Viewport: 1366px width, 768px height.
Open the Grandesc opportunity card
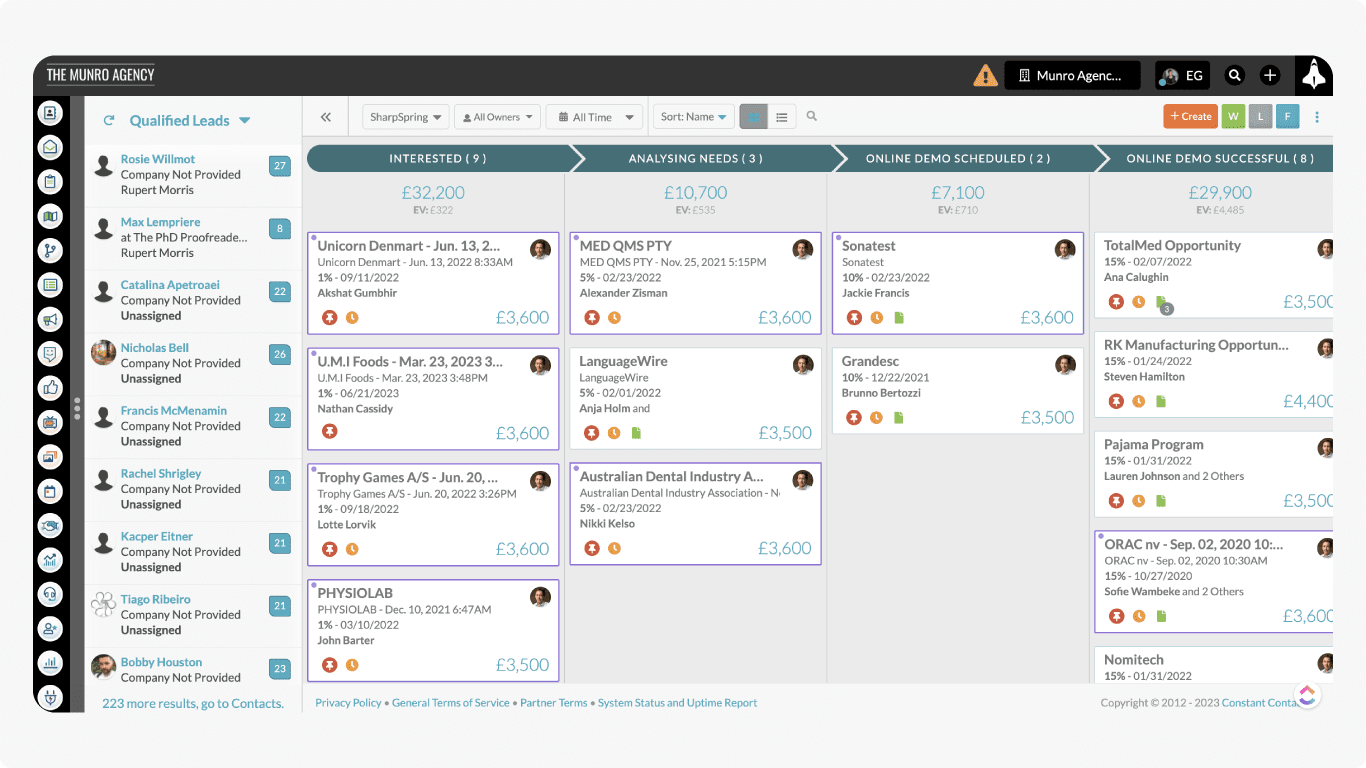tap(958, 390)
